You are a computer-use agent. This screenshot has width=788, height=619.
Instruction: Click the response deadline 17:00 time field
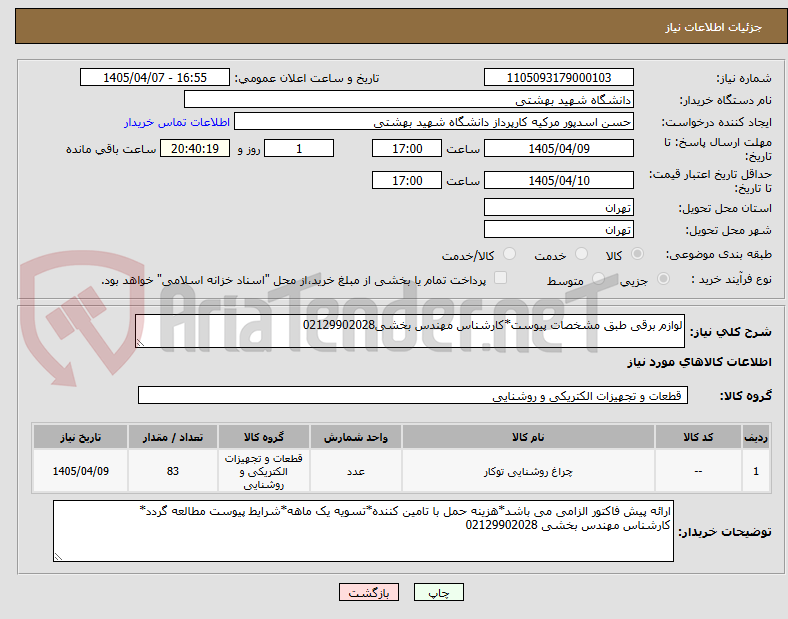pos(407,148)
